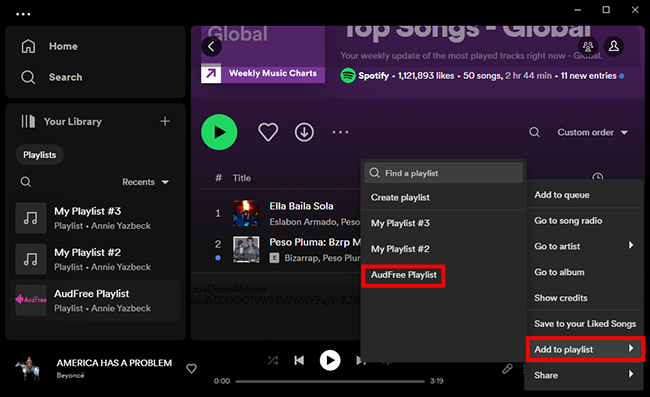
Task: Expand the Add to playlist submenu
Action: pyautogui.click(x=584, y=349)
